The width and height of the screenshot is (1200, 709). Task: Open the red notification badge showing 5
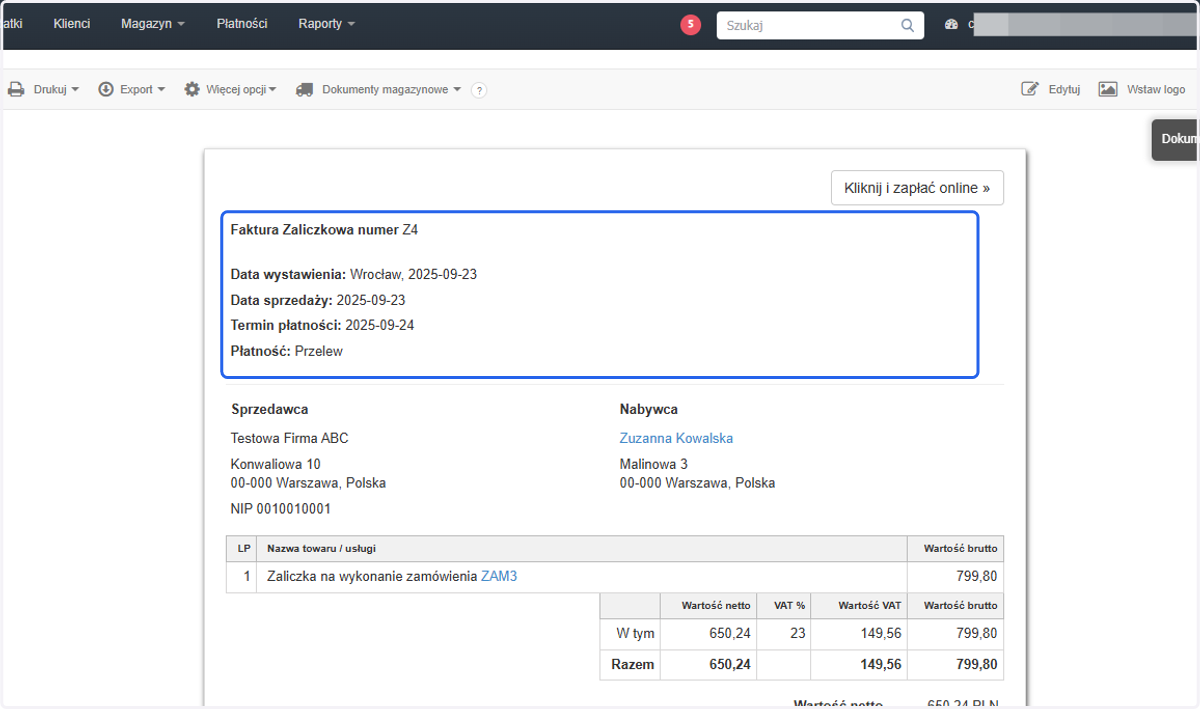(690, 25)
